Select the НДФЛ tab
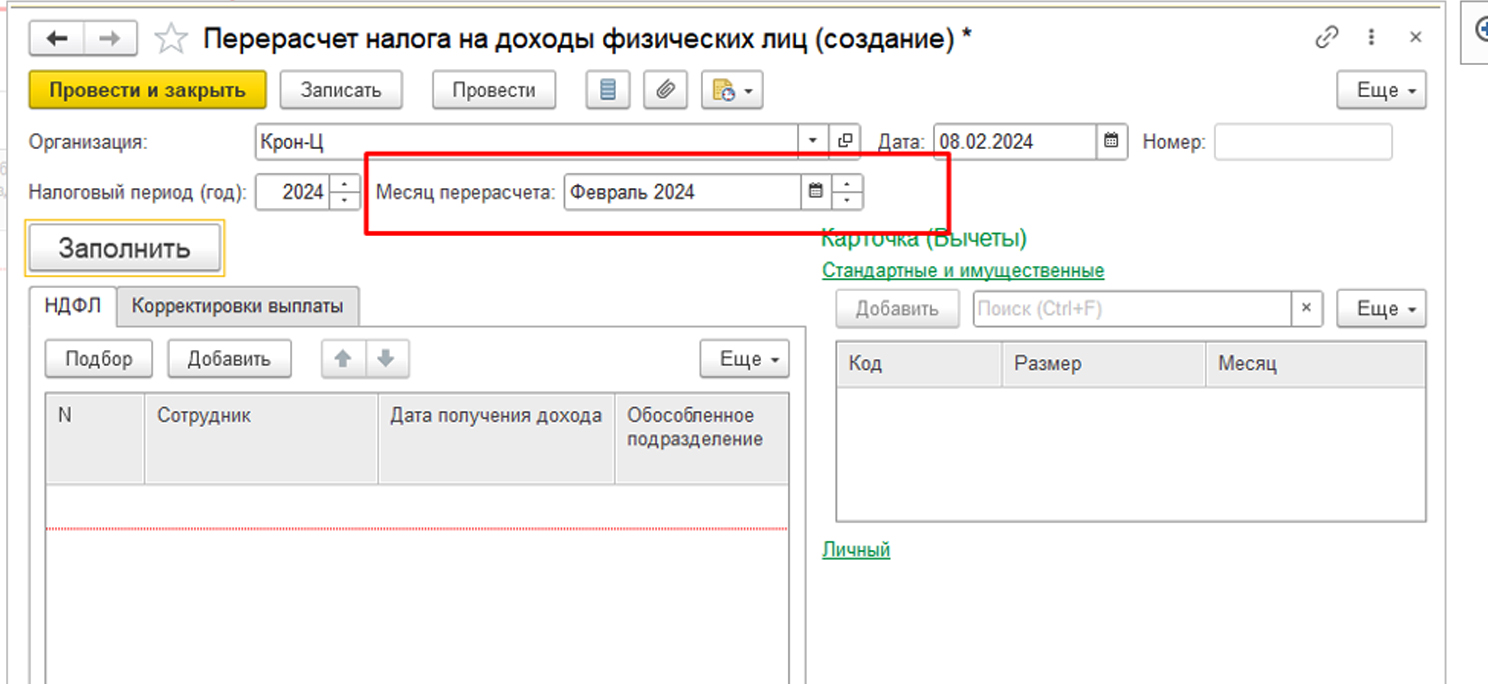 73,306
